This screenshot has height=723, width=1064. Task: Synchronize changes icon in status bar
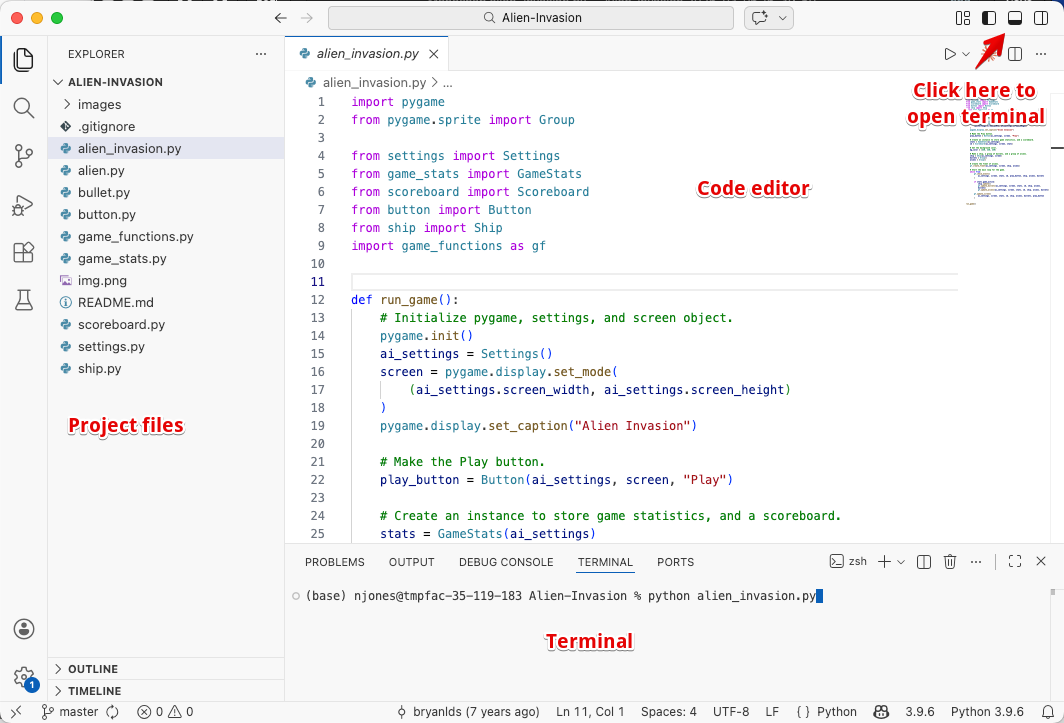point(113,712)
